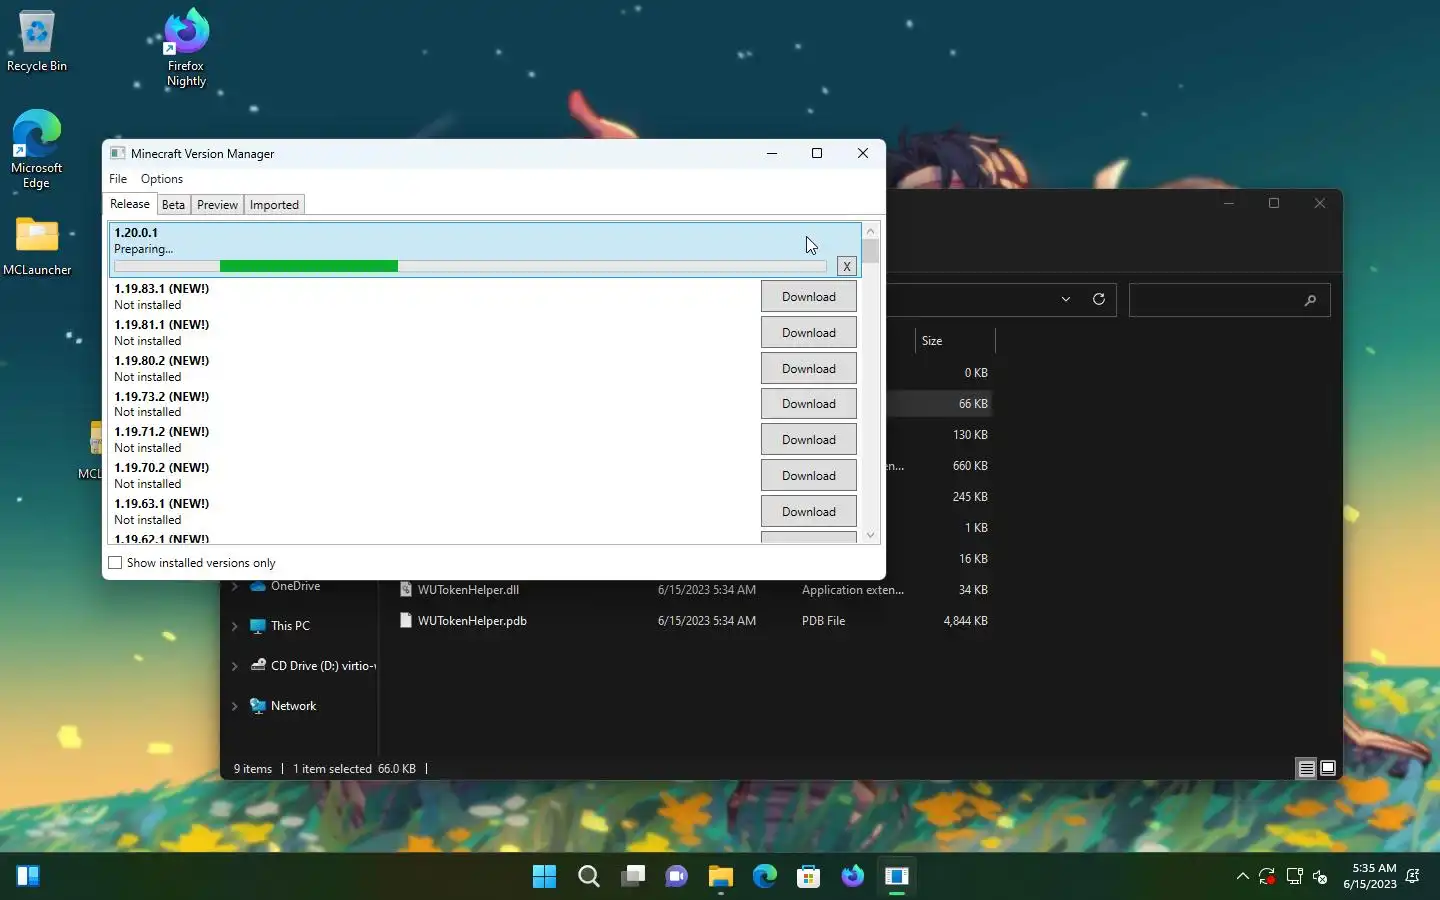1440x900 pixels.
Task: Download version 1.19.71.2
Action: click(x=809, y=440)
